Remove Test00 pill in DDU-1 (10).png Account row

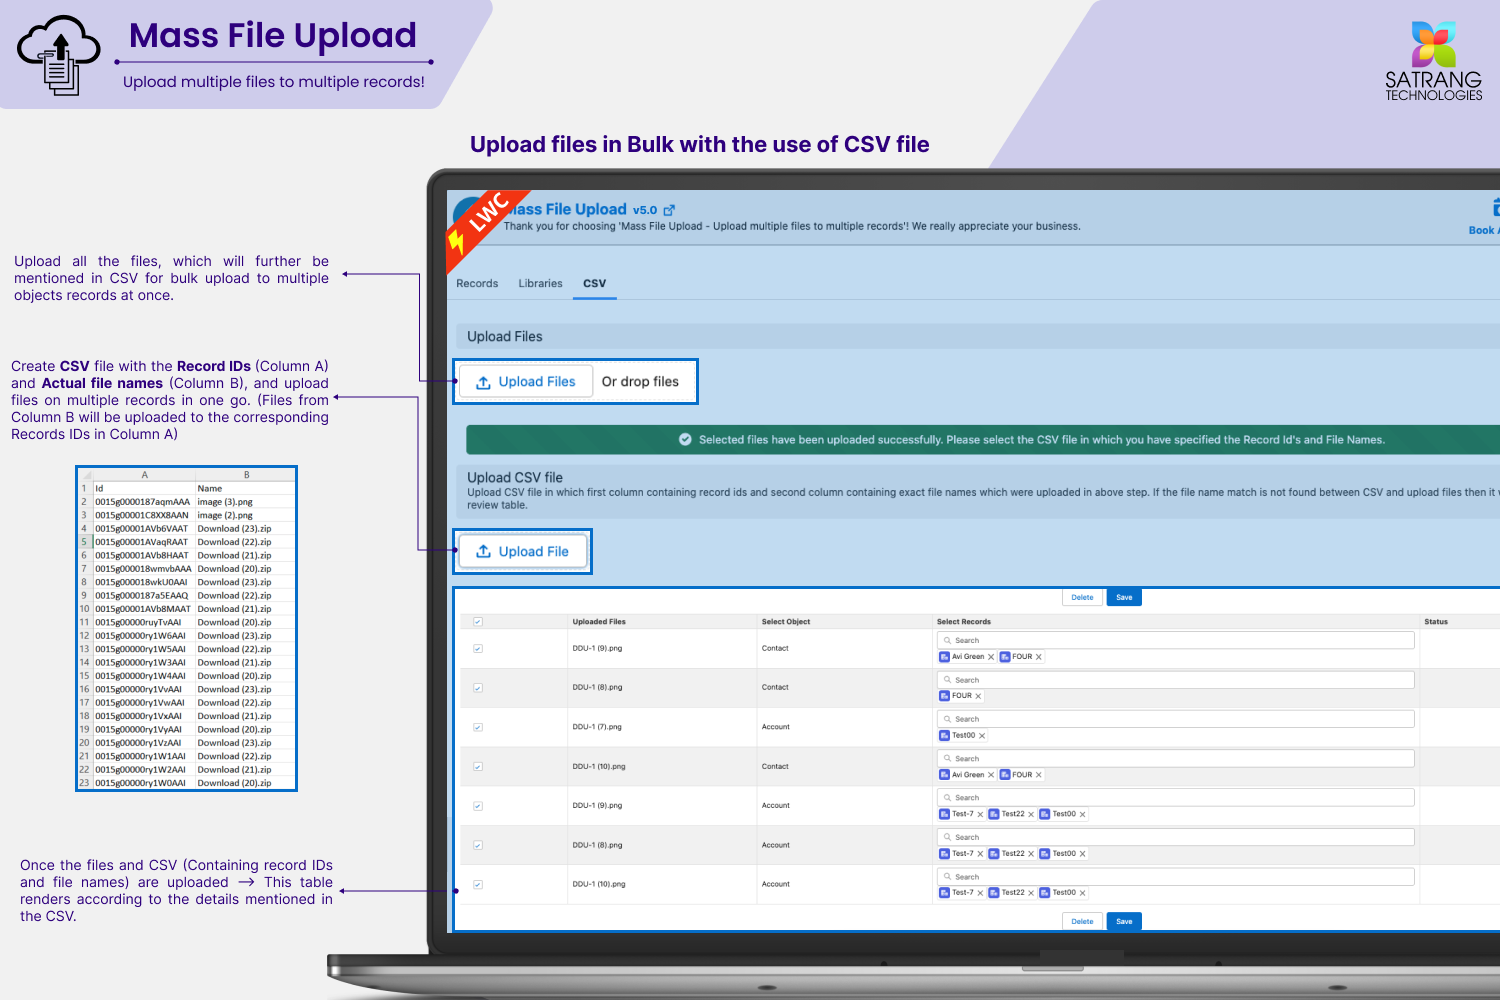(x=1083, y=893)
